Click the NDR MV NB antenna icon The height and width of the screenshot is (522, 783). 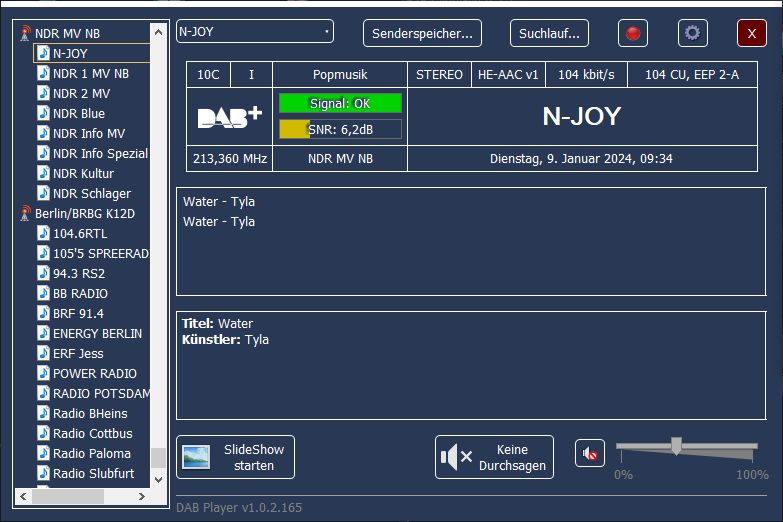coord(26,33)
